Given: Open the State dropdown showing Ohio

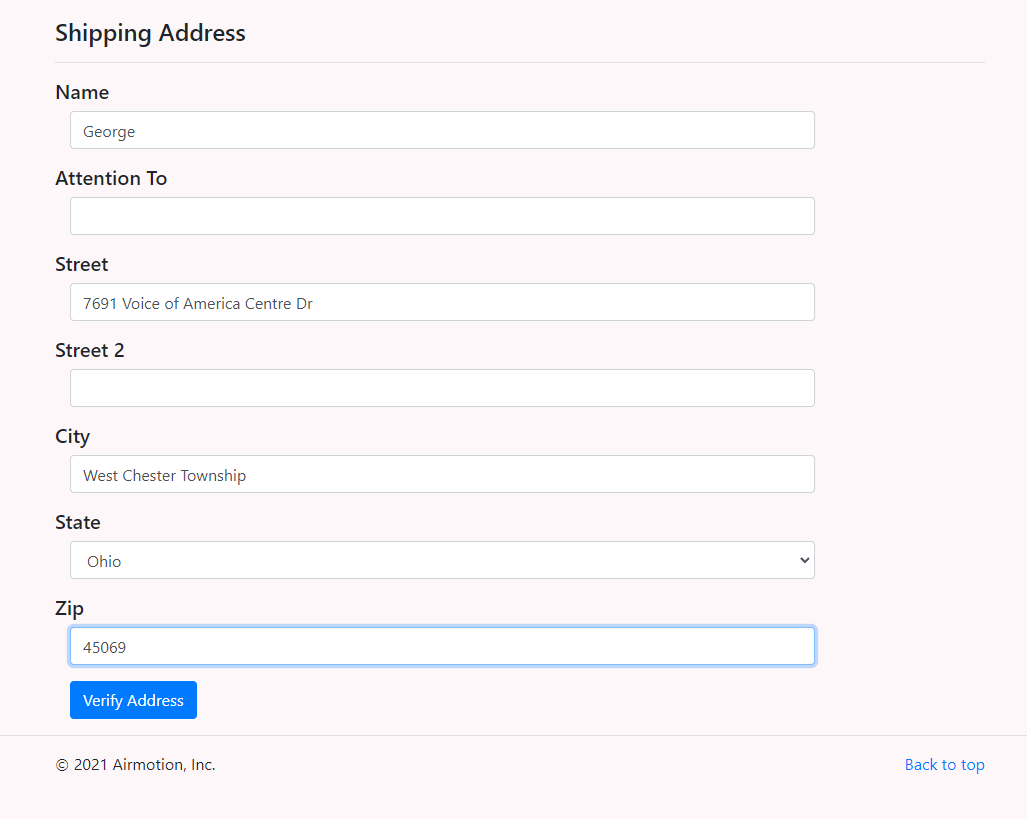Looking at the screenshot, I should click(442, 560).
